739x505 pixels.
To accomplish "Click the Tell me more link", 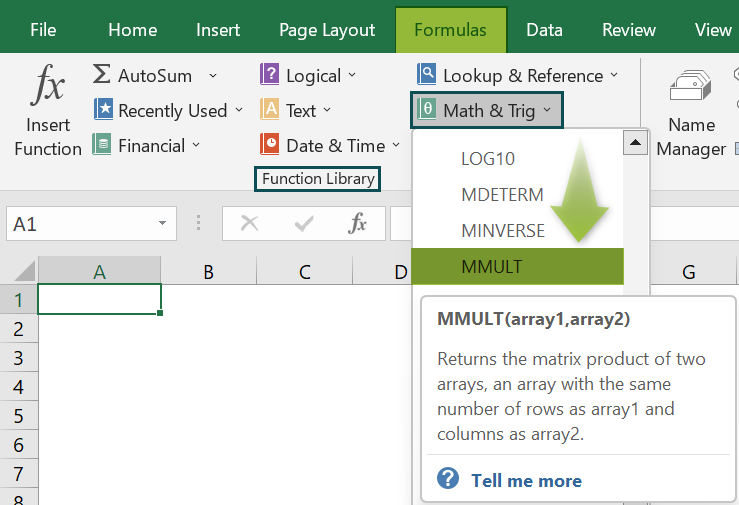I will [x=526, y=481].
